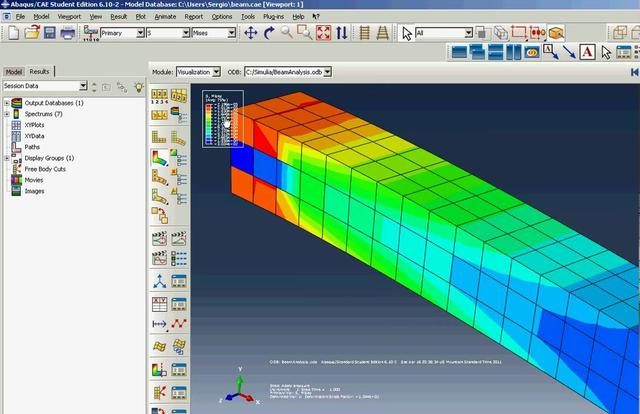Open the Plug-ins menu

[273, 17]
